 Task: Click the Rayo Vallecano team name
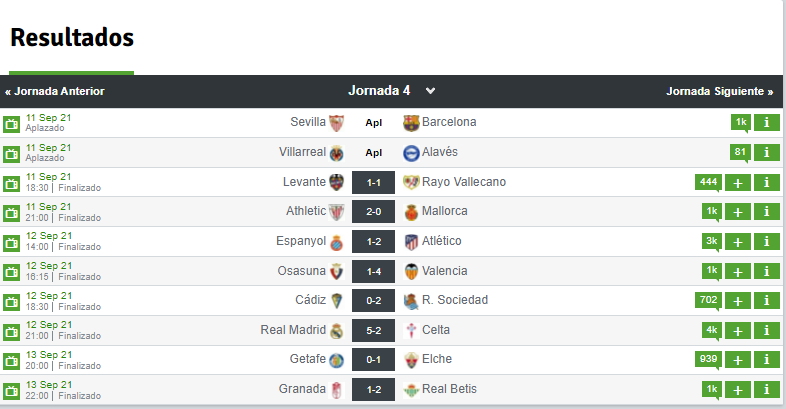pyautogui.click(x=464, y=182)
